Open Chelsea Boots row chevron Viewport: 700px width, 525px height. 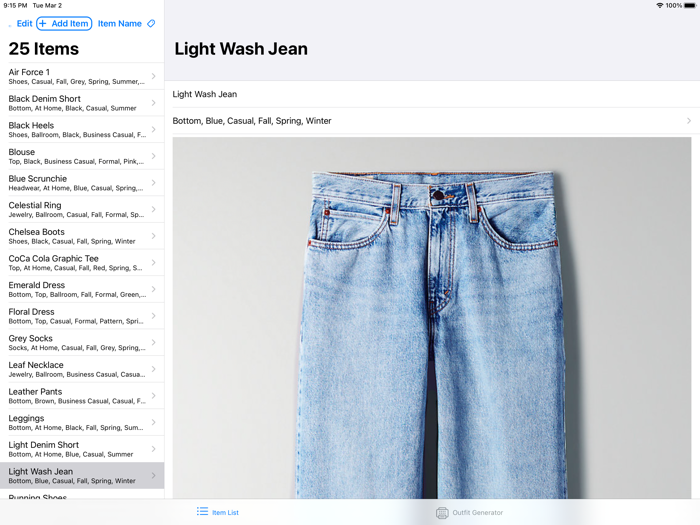154,236
